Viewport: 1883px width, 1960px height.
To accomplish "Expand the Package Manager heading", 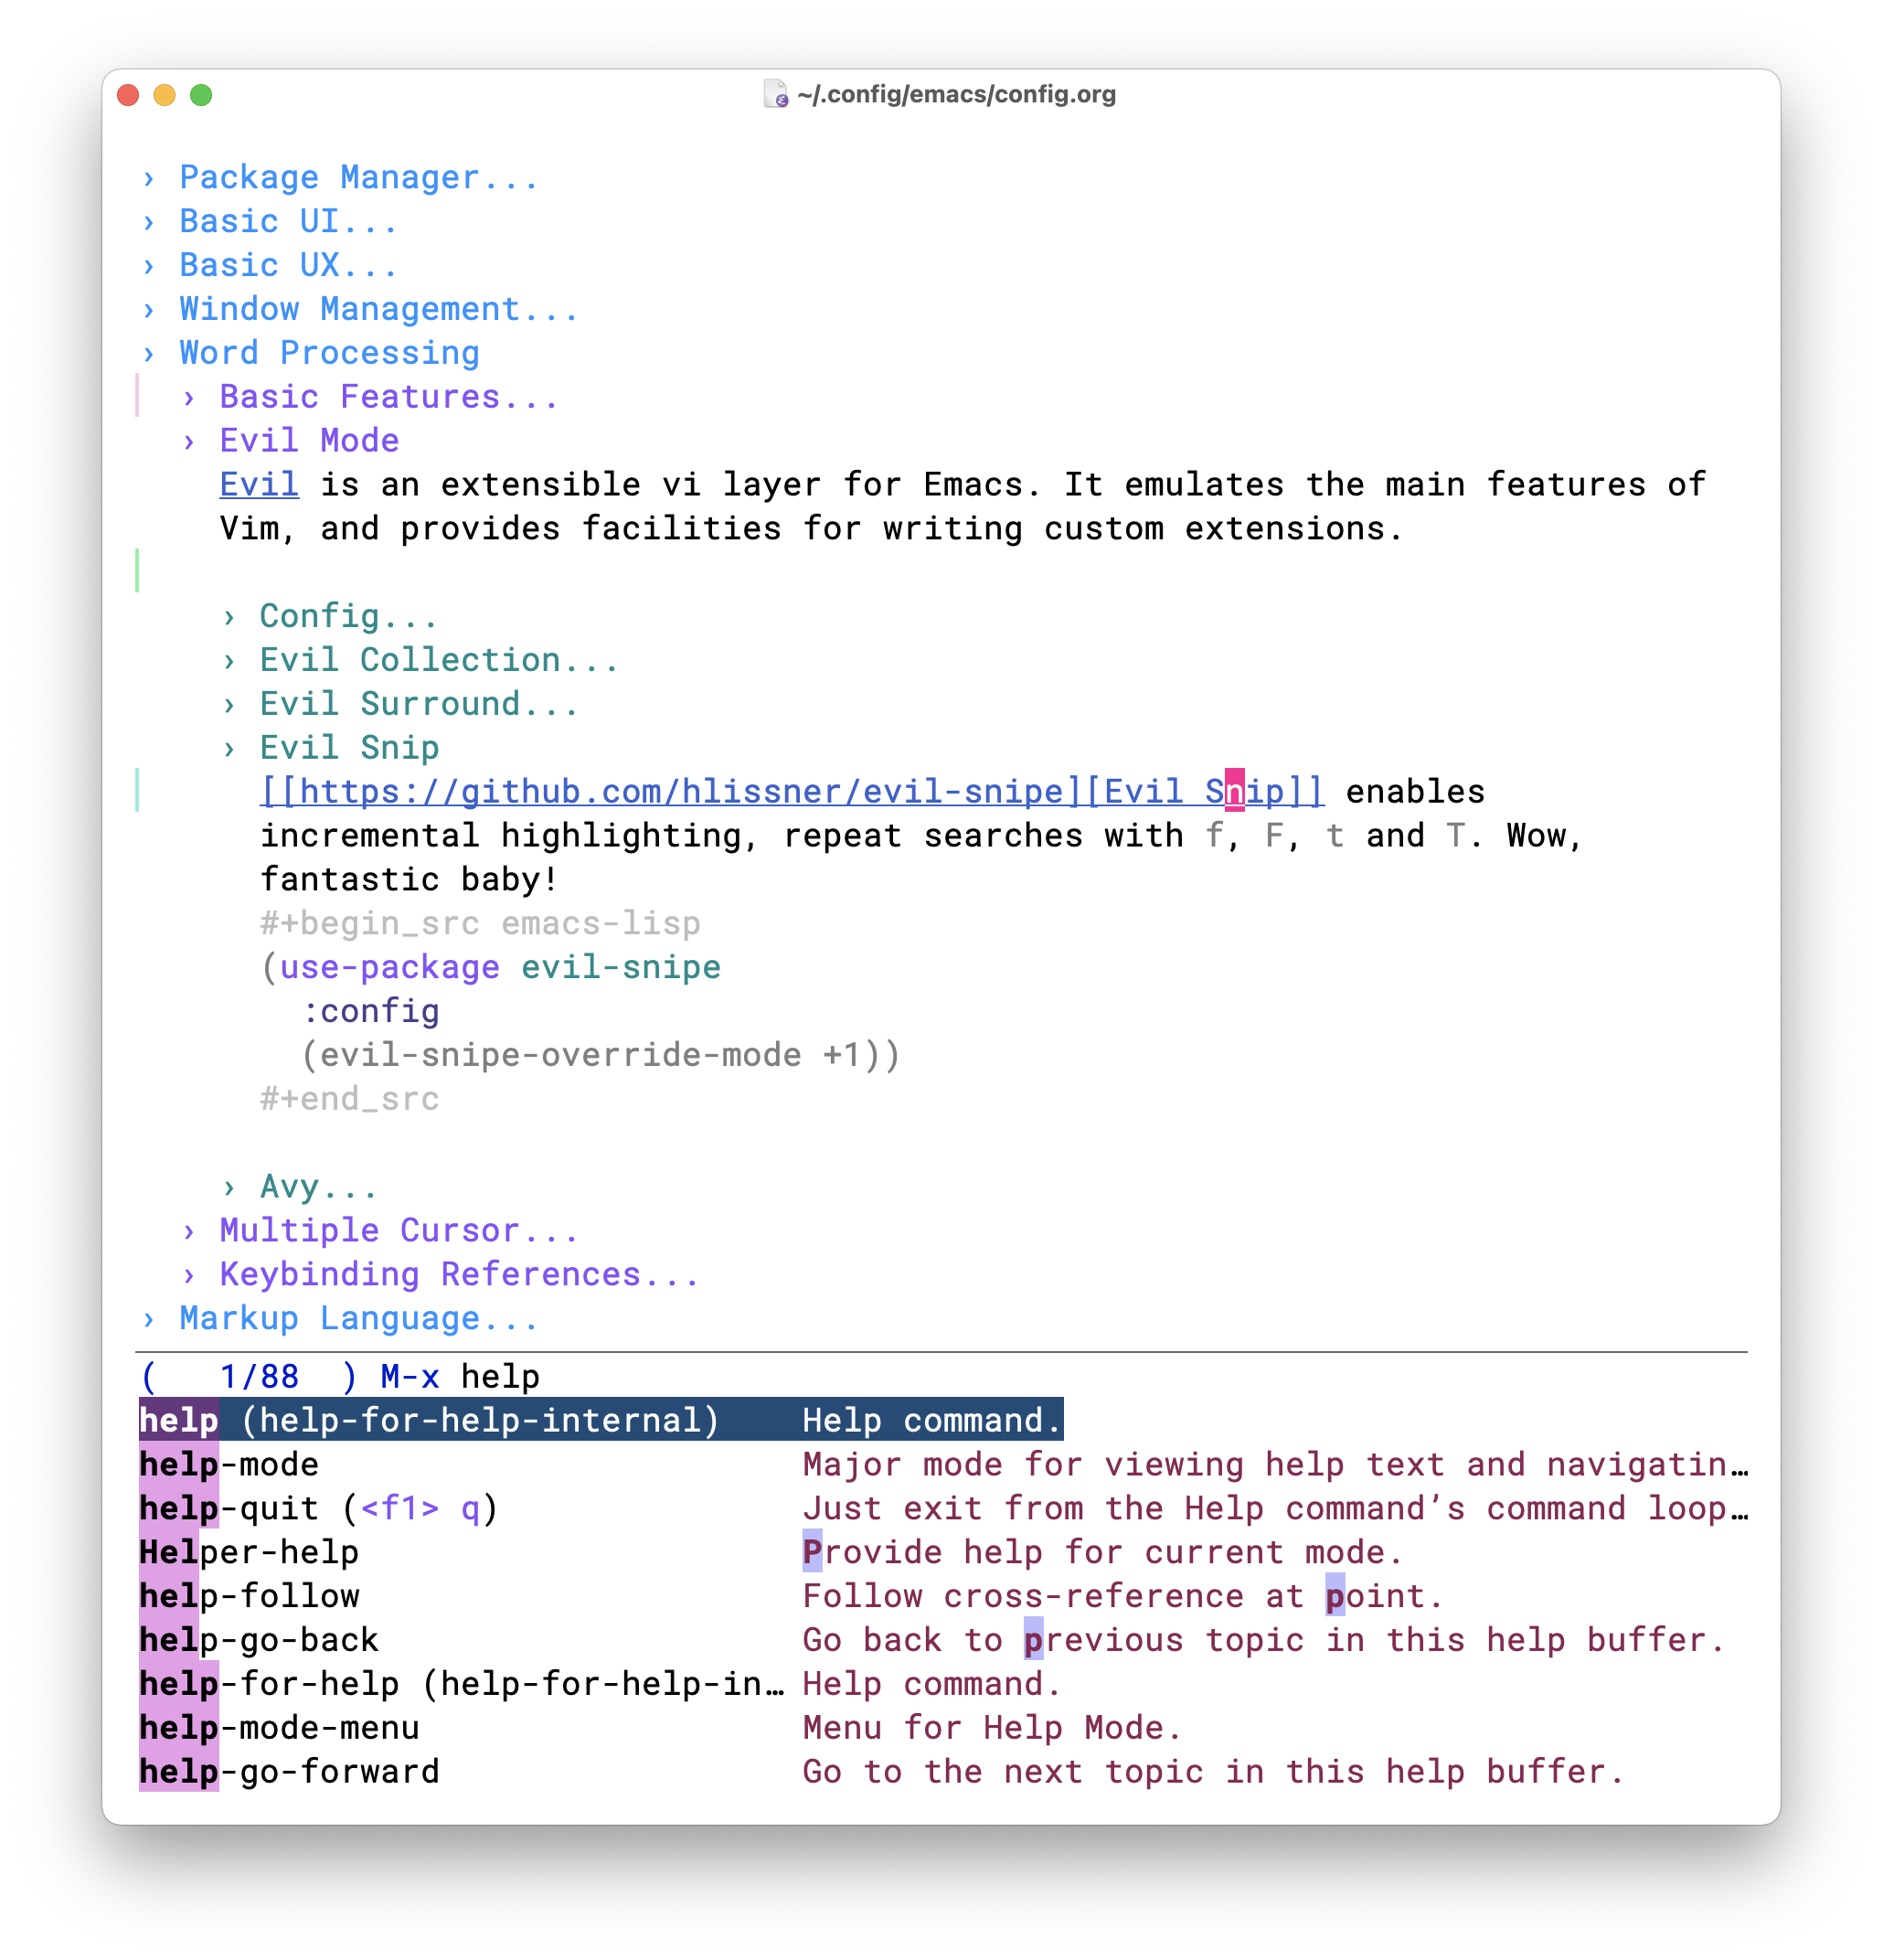I will pos(358,178).
